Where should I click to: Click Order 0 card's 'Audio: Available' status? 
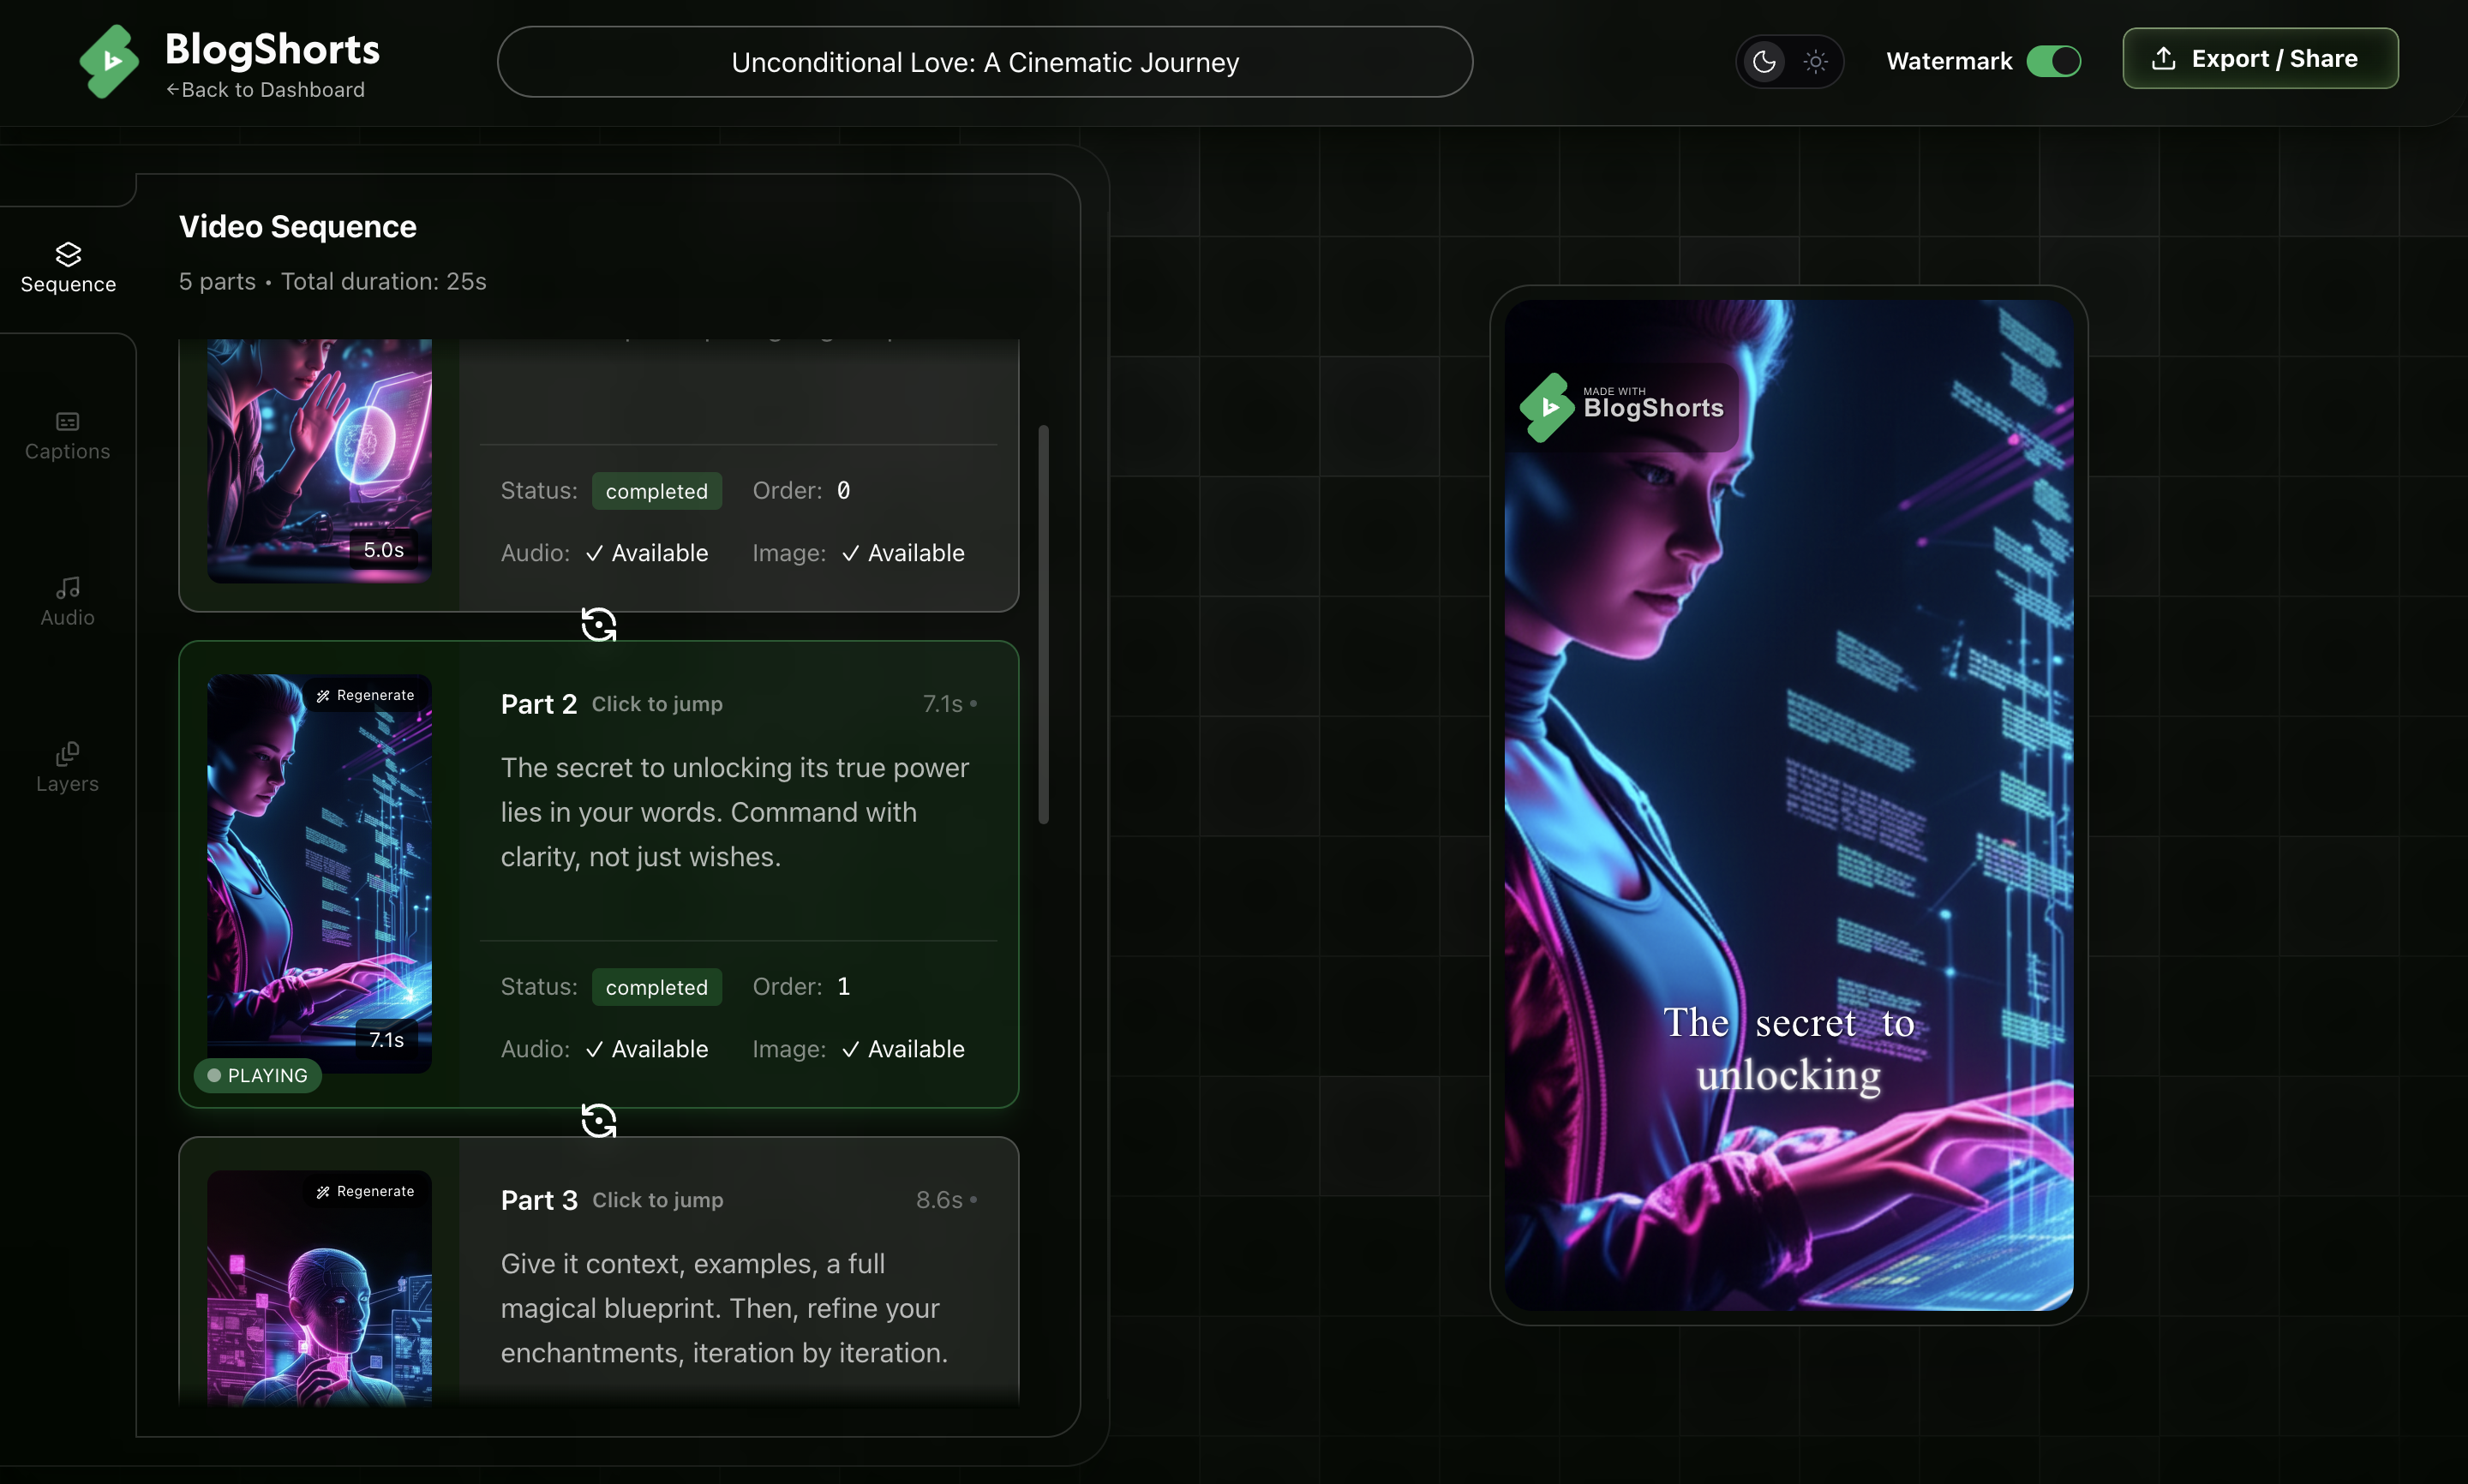(x=604, y=553)
